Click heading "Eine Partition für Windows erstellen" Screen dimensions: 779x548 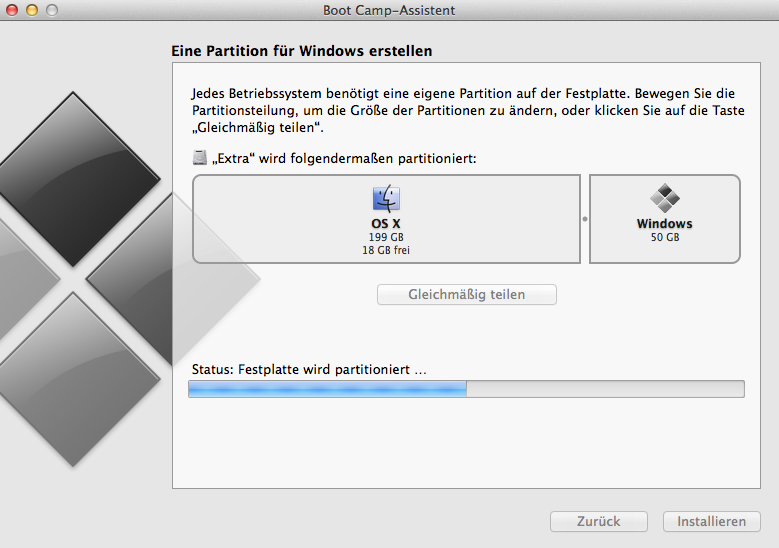coord(302,51)
